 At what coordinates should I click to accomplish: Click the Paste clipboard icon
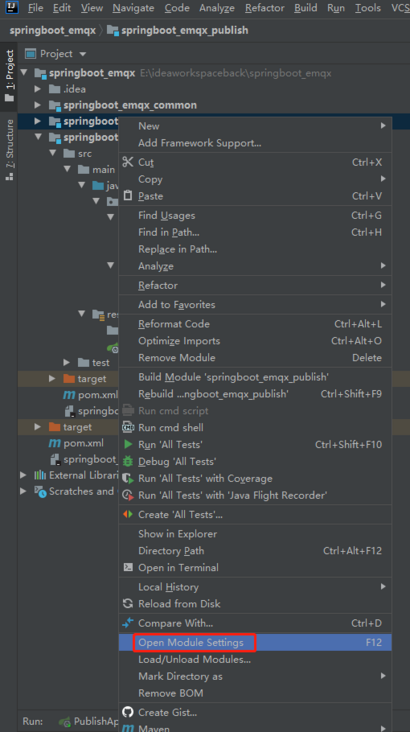coord(127,196)
